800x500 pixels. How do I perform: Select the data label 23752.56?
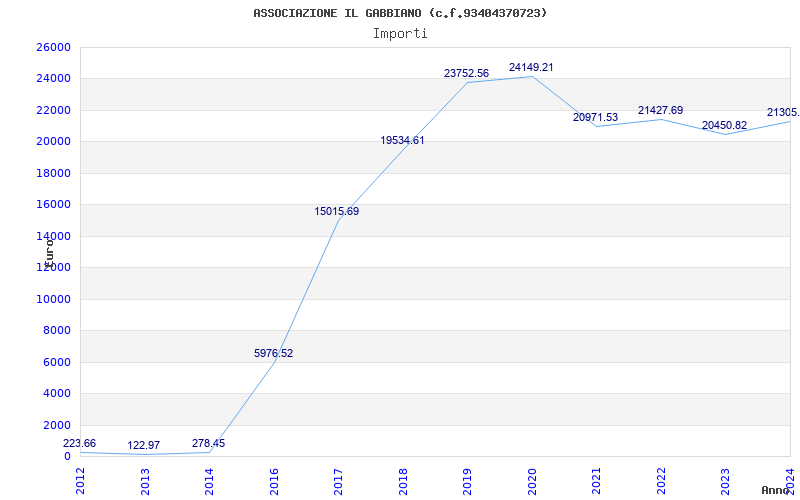(466, 73)
